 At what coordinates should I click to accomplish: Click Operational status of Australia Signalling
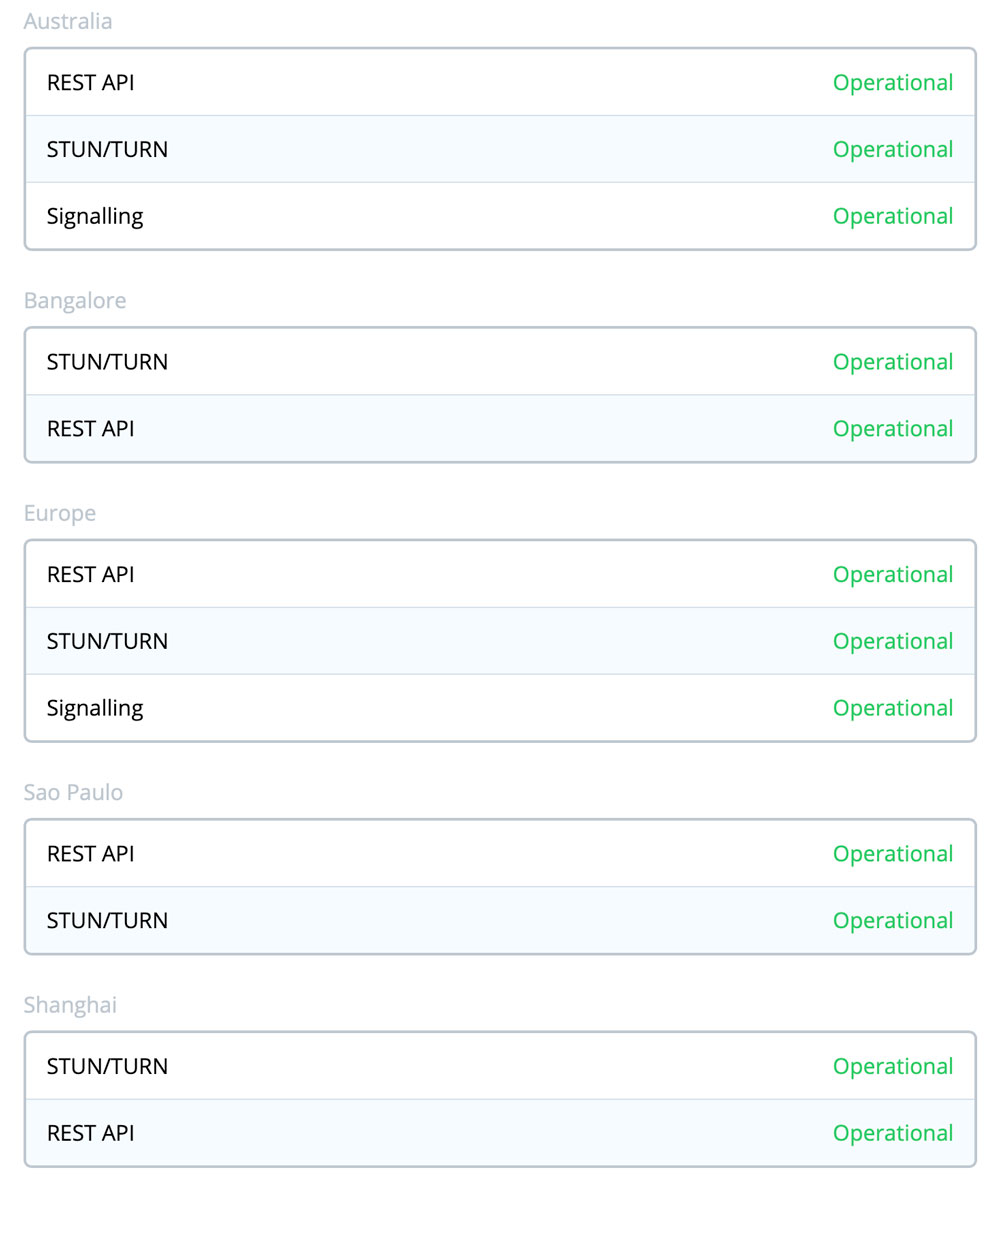[x=892, y=216]
